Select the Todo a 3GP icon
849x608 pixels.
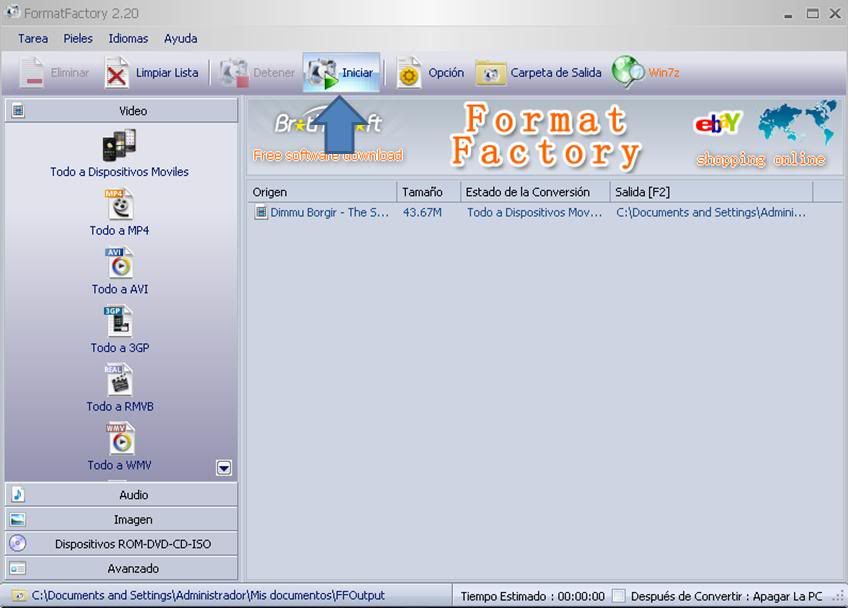click(118, 321)
